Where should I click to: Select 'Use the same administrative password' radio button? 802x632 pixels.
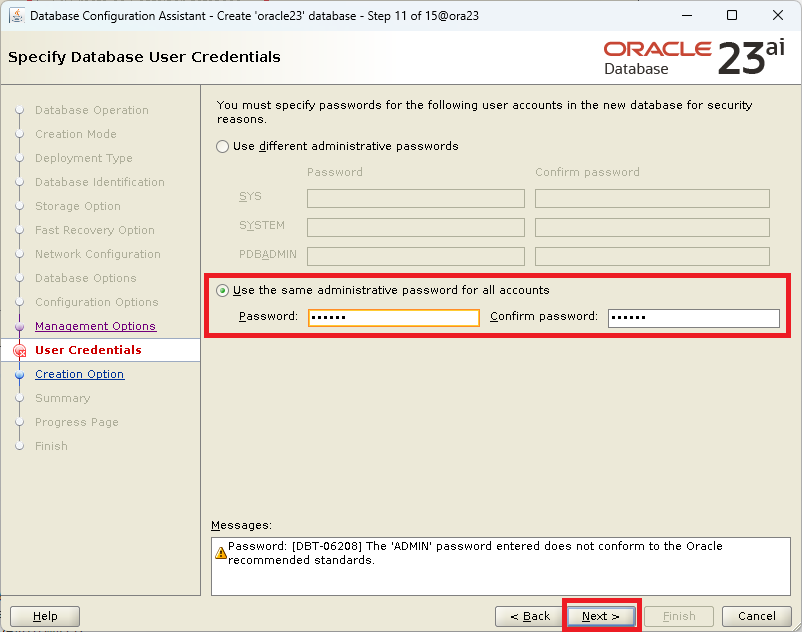[x=222, y=290]
